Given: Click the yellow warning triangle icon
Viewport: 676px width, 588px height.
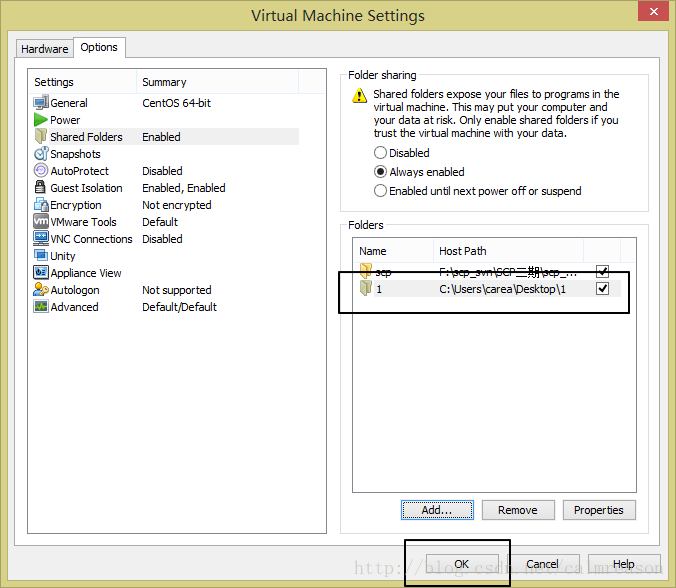Looking at the screenshot, I should pyautogui.click(x=360, y=95).
